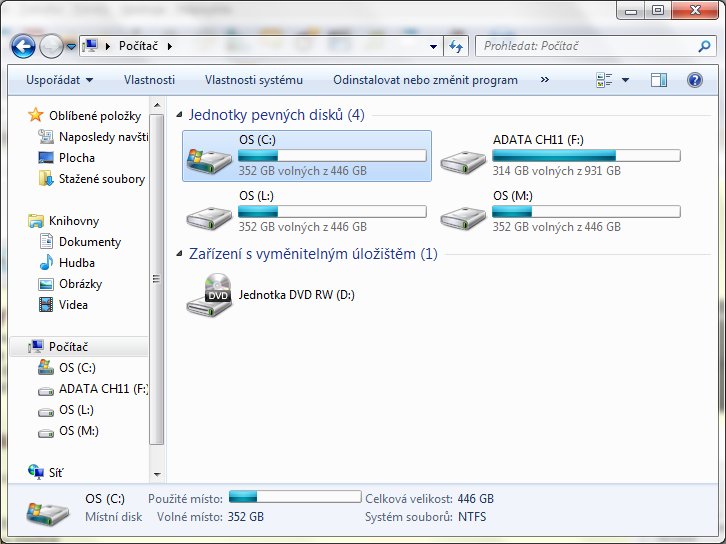Screen dimensions: 726x544
Task: Open Stažené soubory in favorites
Action: 101,179
